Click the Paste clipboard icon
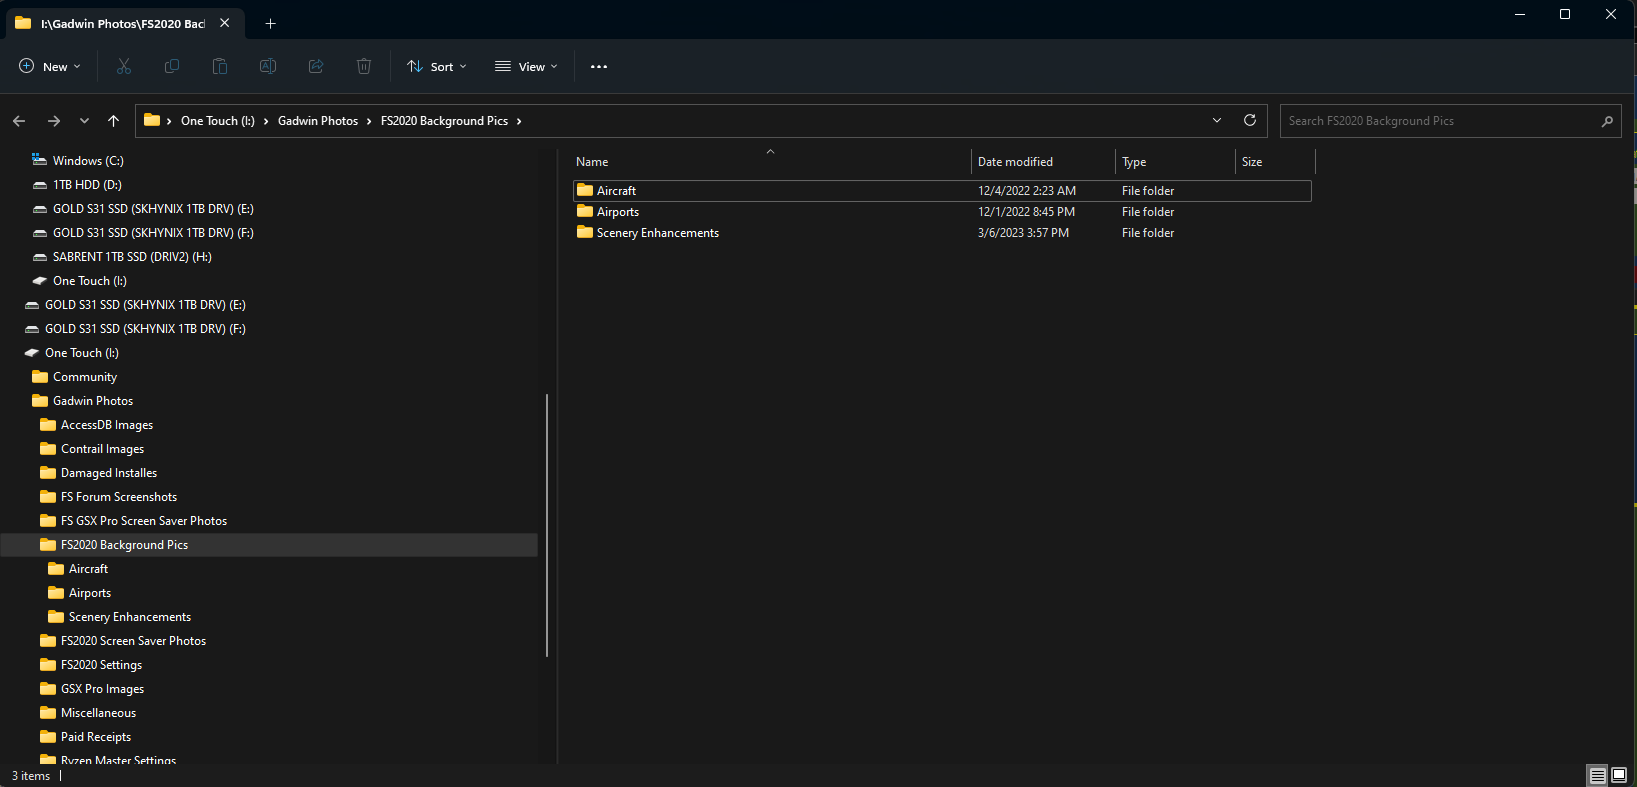 tap(220, 66)
